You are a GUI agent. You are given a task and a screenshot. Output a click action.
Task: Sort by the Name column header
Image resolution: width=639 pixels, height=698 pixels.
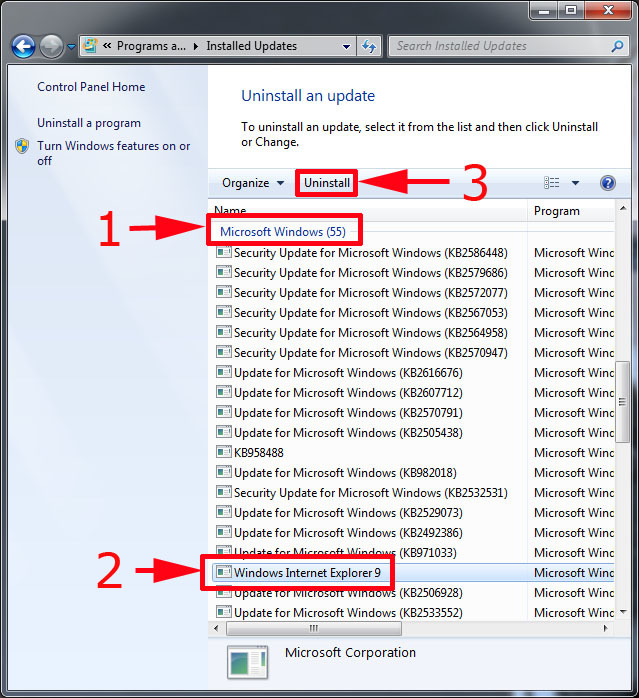pyautogui.click(x=367, y=211)
